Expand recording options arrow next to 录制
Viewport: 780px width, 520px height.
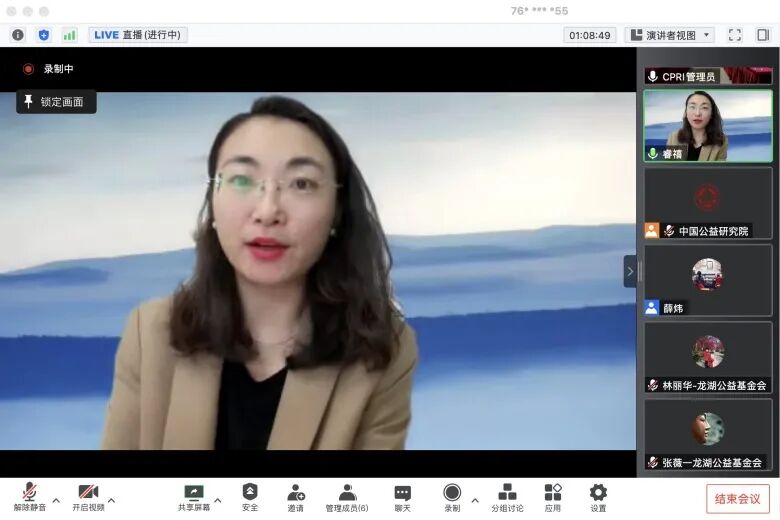click(x=475, y=500)
